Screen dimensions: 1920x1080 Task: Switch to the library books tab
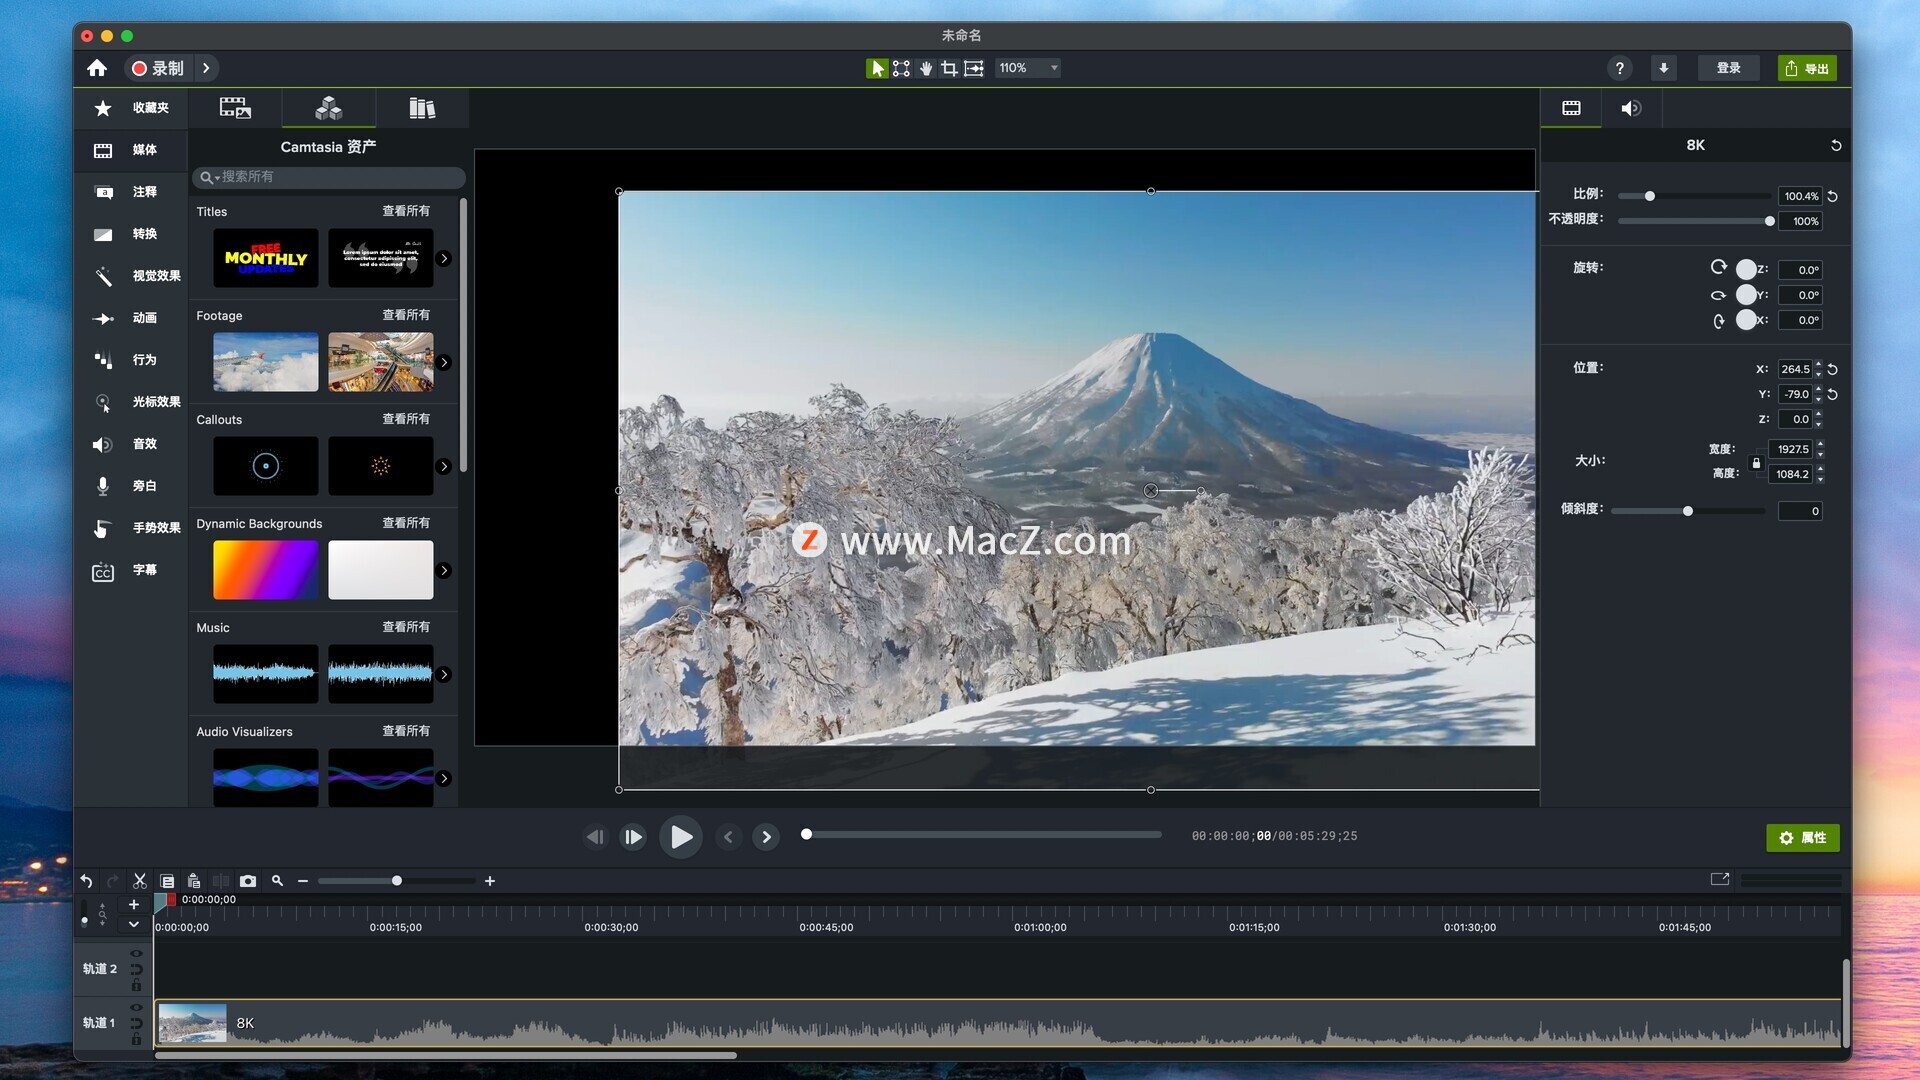coord(422,108)
